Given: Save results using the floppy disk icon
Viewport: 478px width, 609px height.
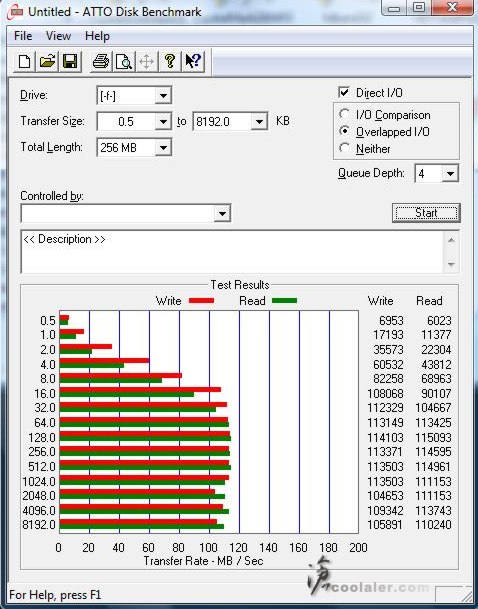Looking at the screenshot, I should tap(70, 61).
